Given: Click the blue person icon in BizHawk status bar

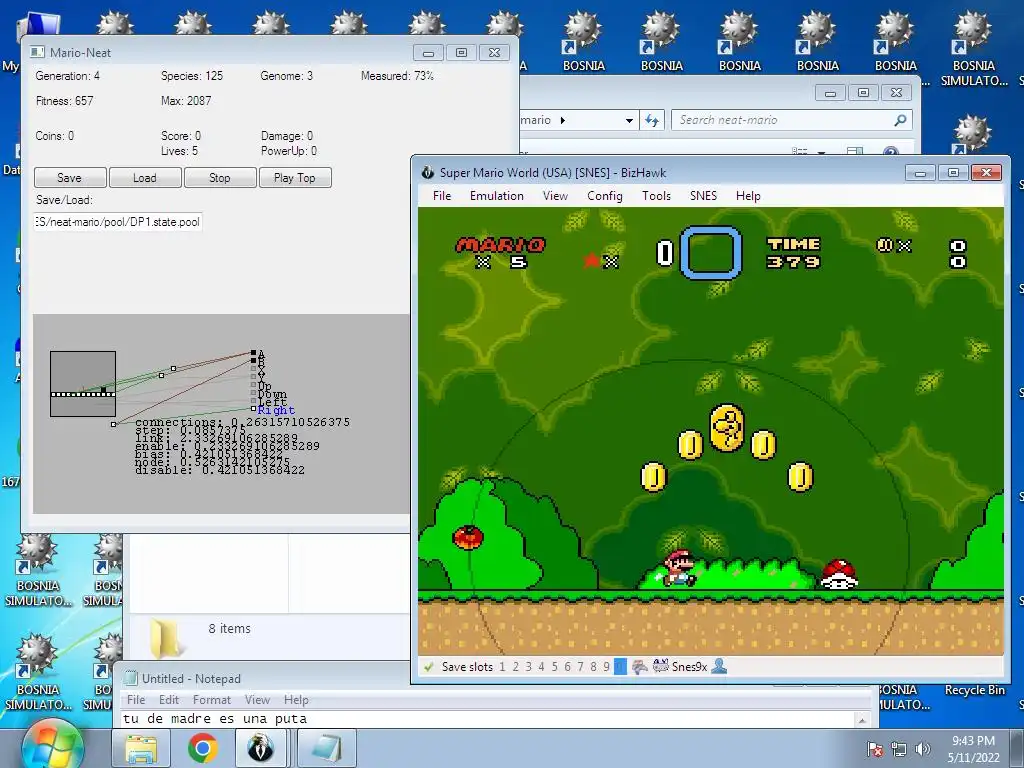Looking at the screenshot, I should tap(719, 667).
